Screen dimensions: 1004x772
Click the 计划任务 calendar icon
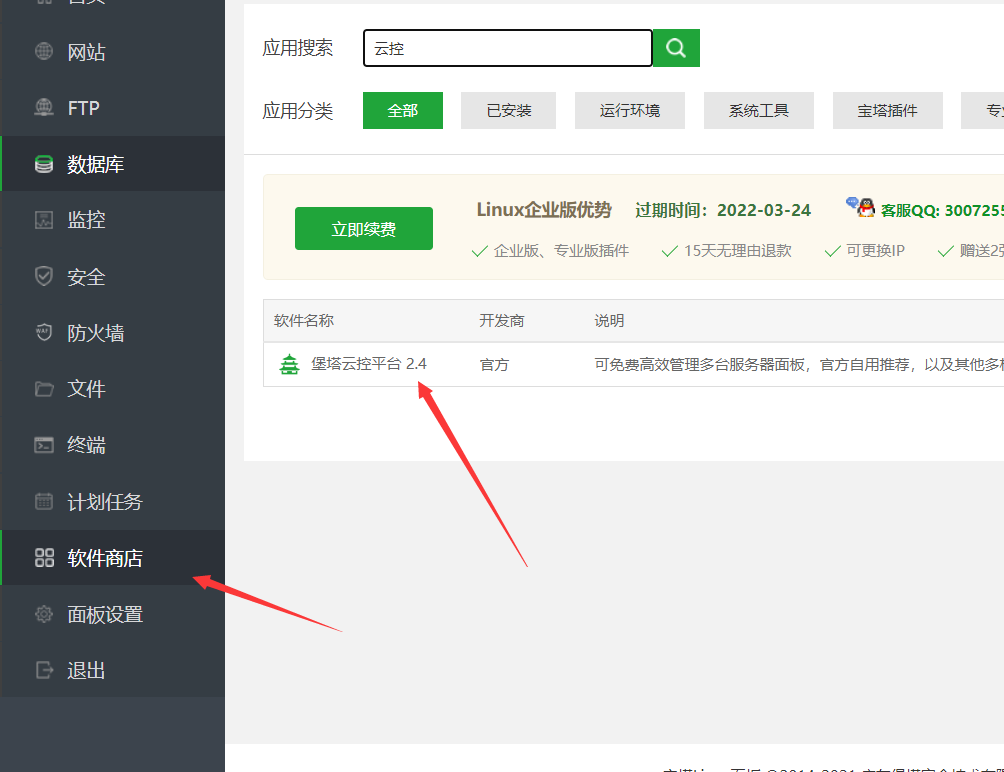(44, 501)
